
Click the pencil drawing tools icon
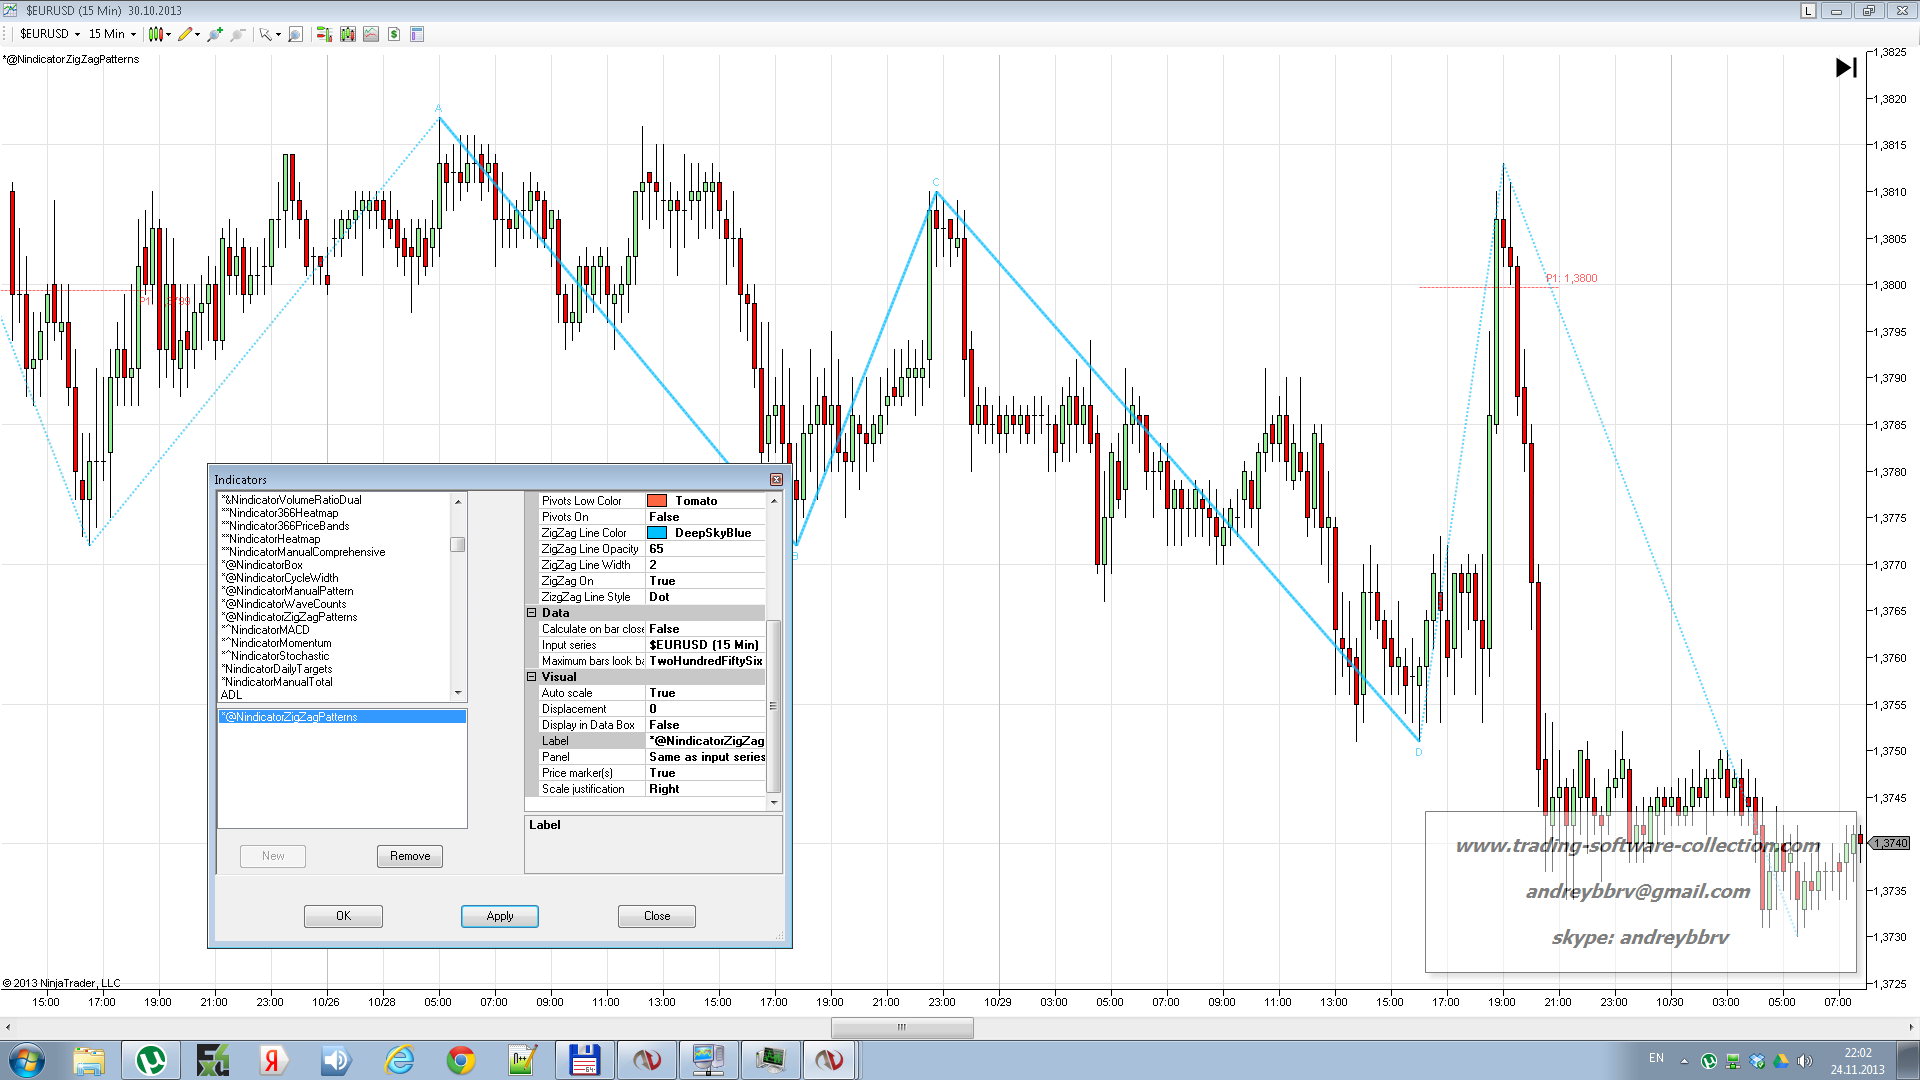185,34
